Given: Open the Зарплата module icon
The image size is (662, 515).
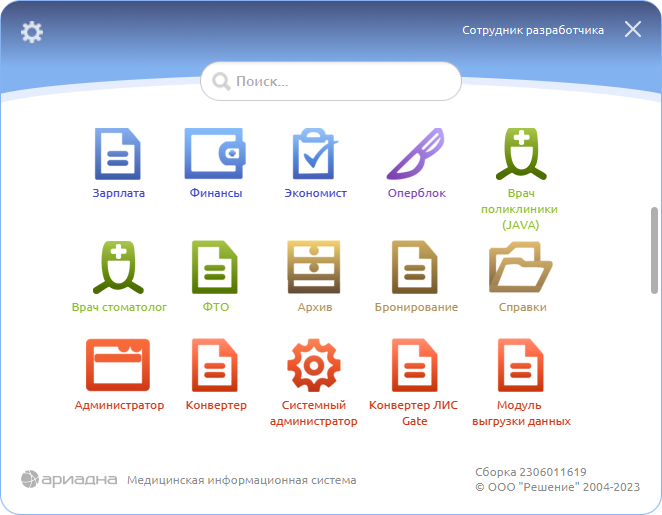Looking at the screenshot, I should (x=118, y=154).
